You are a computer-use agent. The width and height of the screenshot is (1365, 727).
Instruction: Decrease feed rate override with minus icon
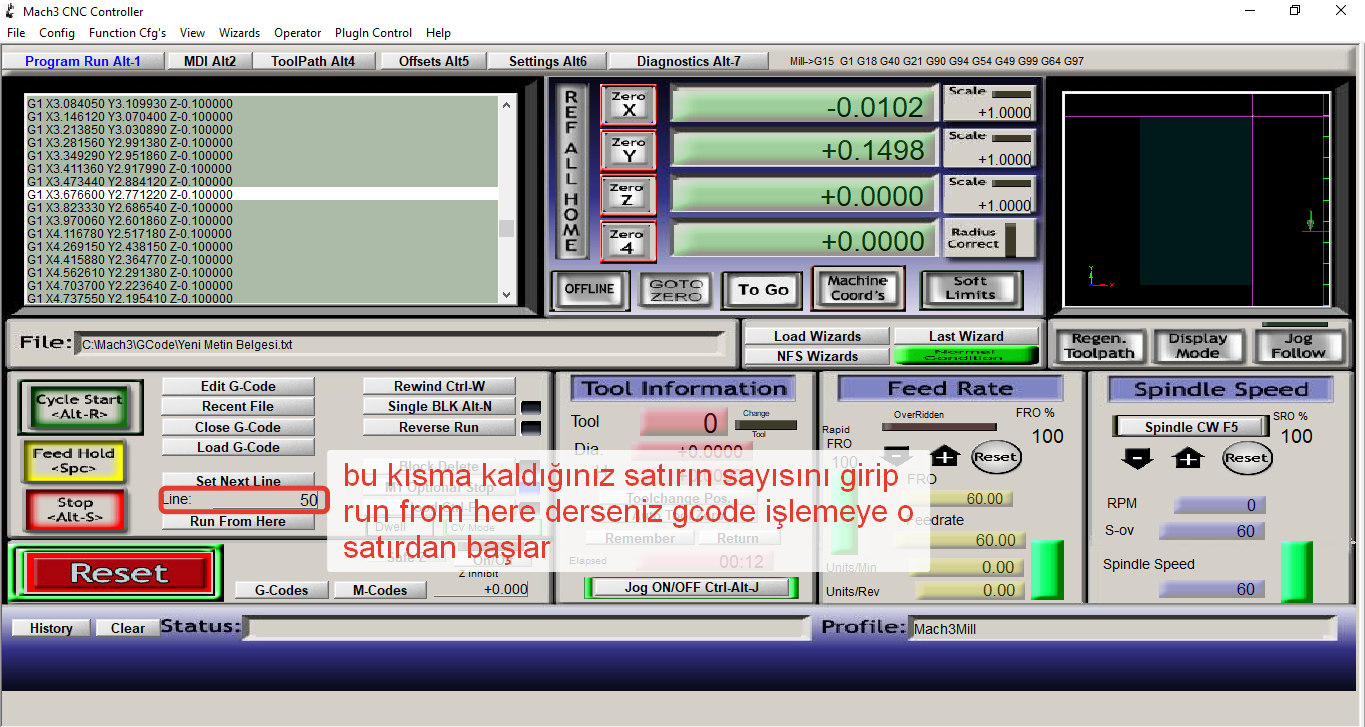897,456
